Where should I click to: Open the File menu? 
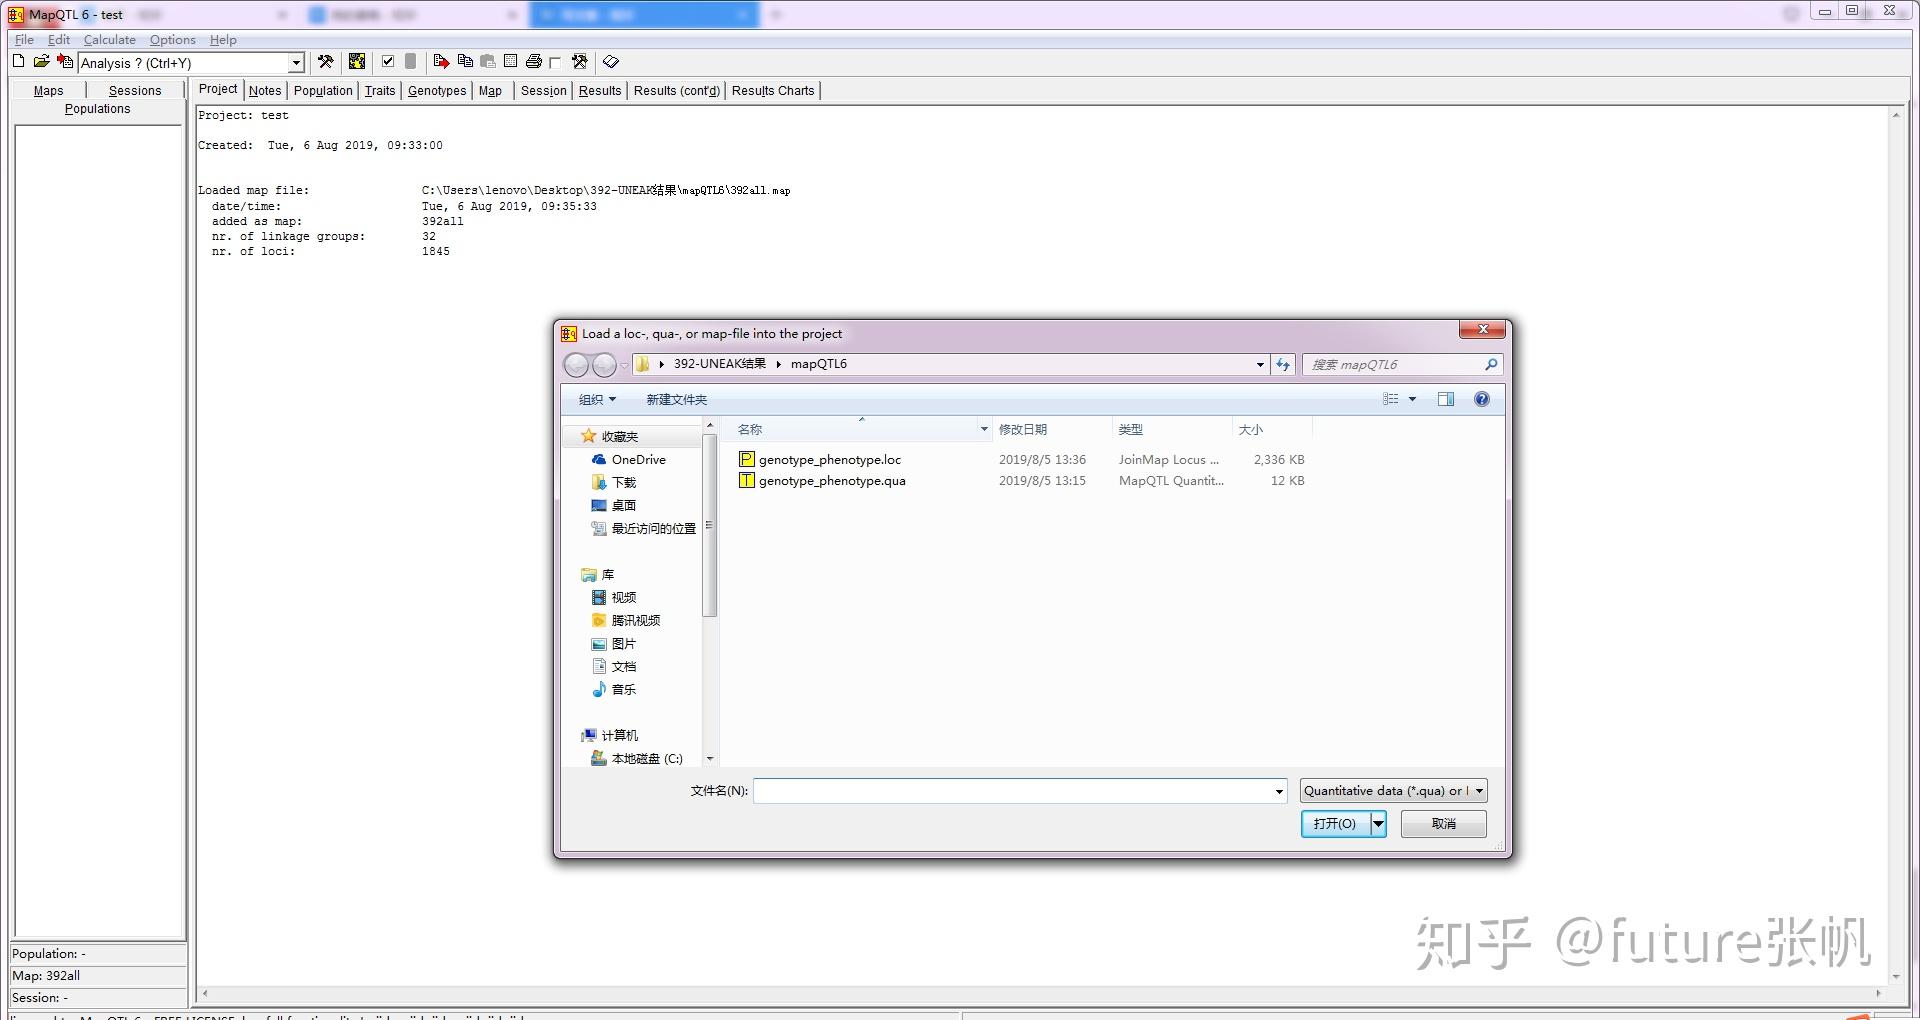(x=24, y=40)
